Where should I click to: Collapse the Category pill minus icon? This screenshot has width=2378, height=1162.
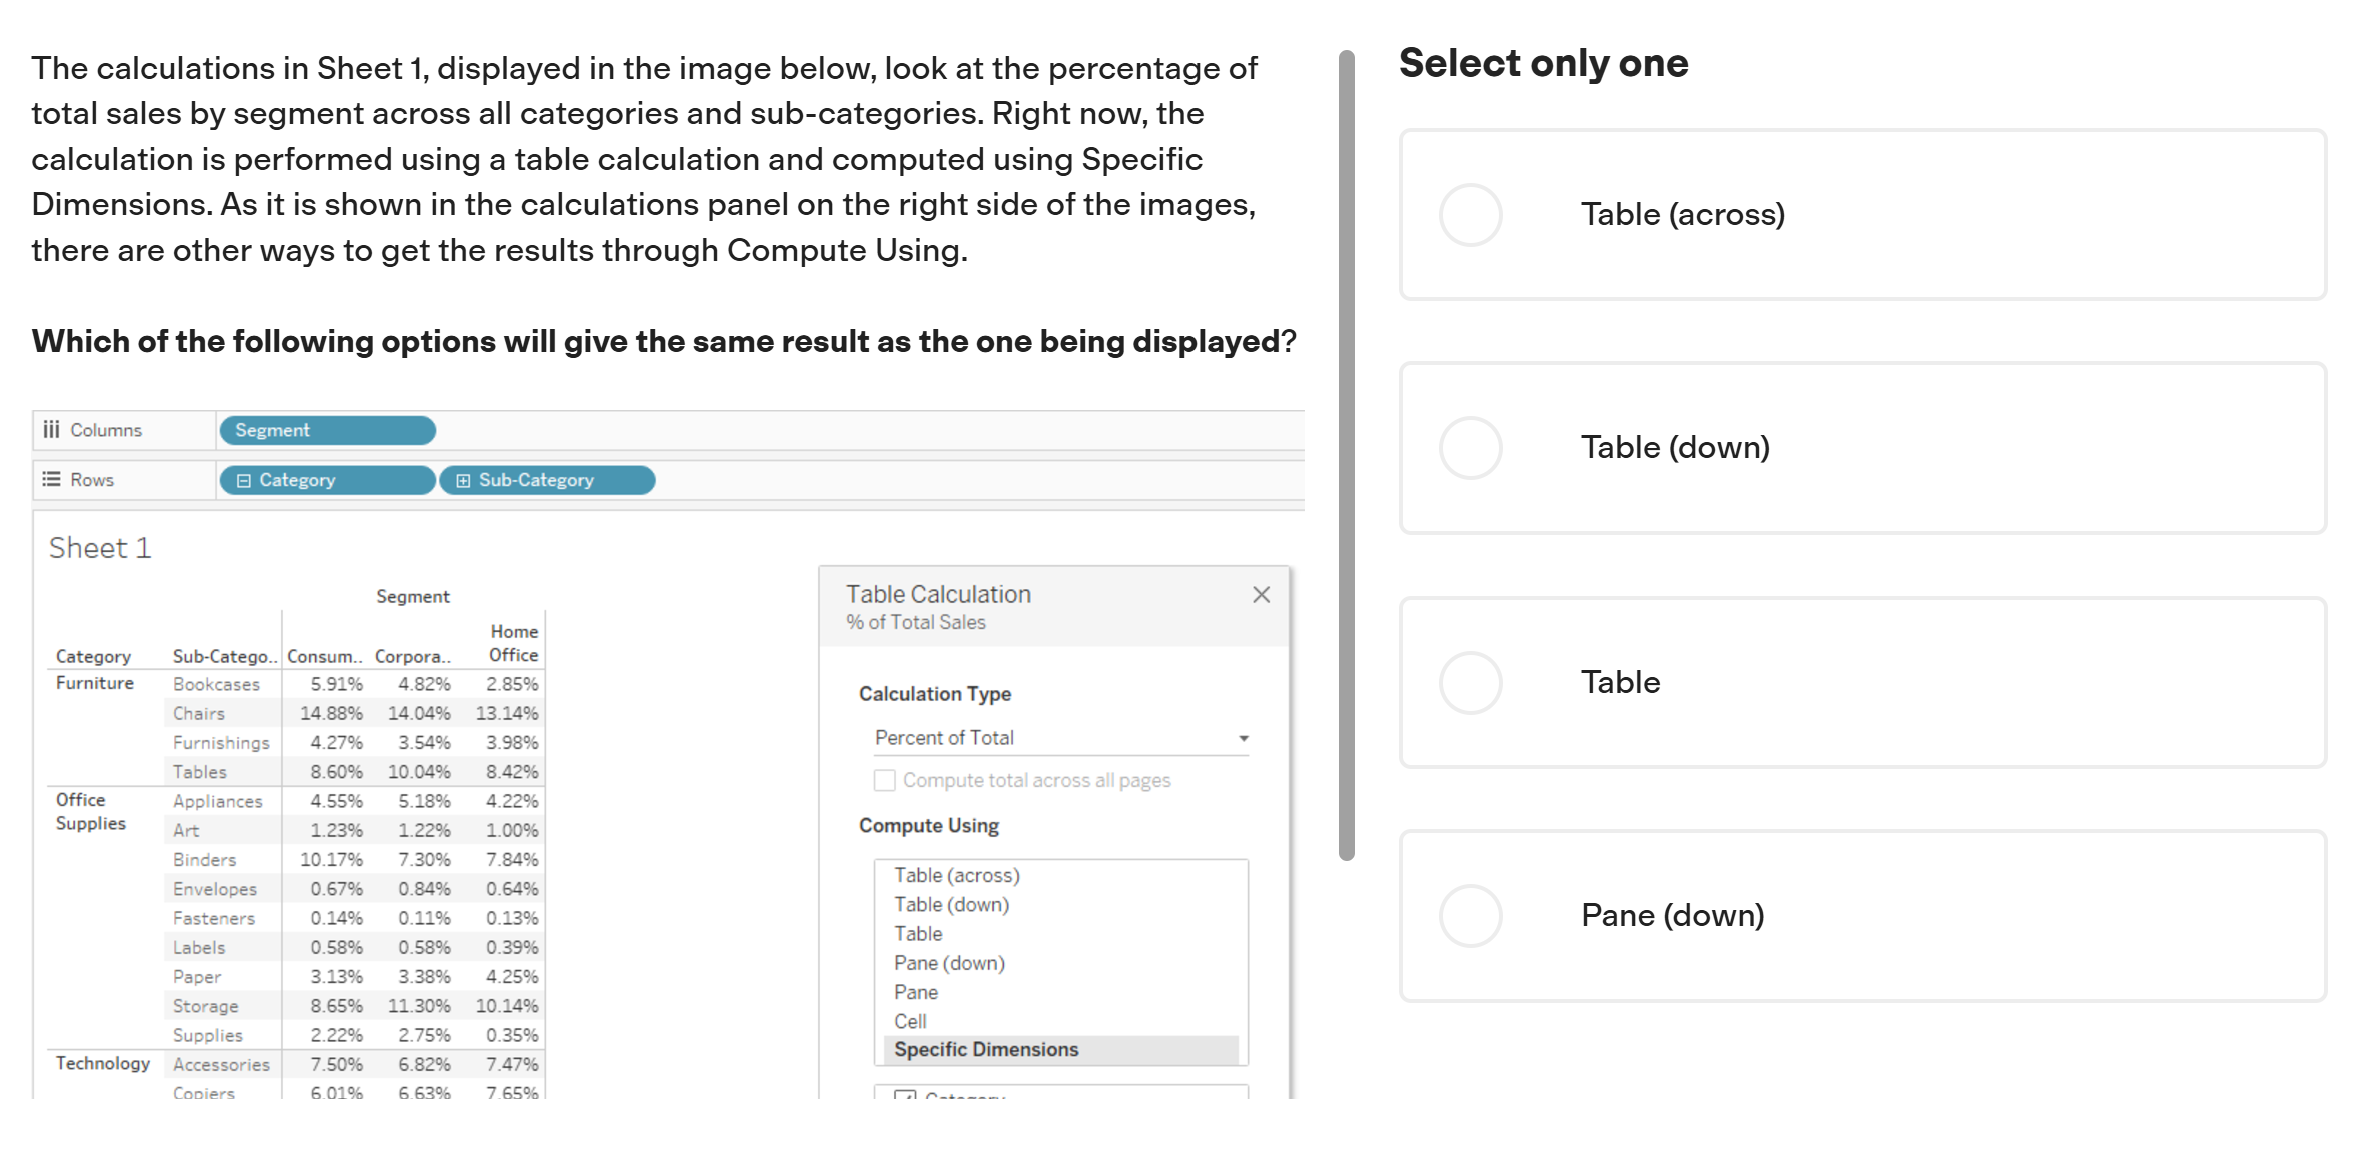tap(243, 481)
